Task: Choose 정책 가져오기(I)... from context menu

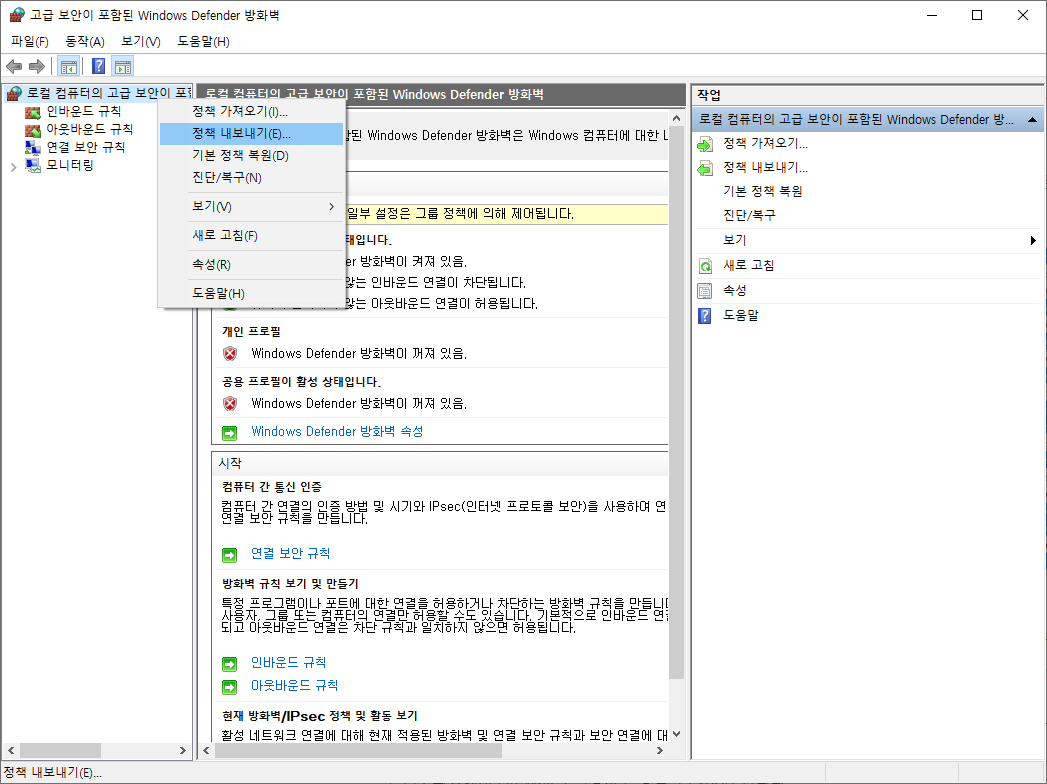Action: [x=252, y=111]
